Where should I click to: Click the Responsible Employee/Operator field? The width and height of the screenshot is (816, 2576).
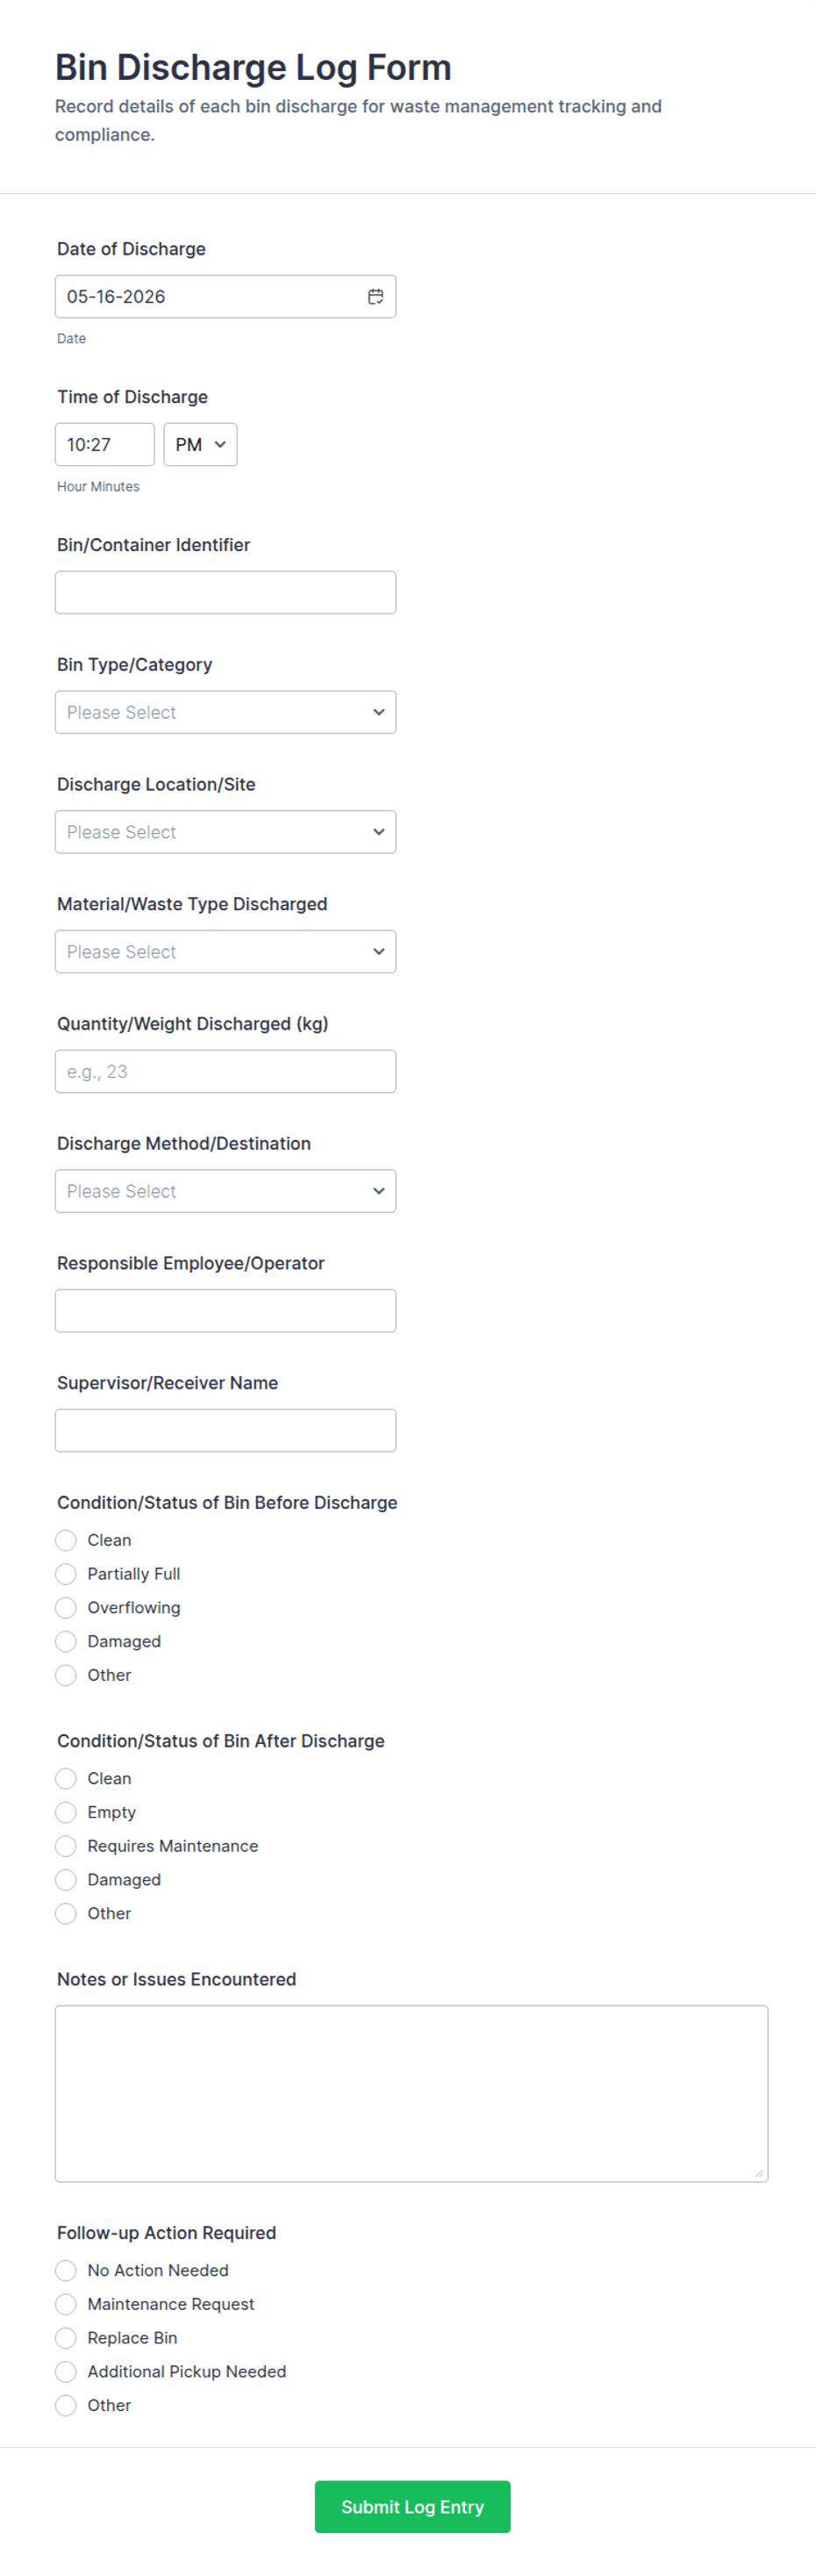click(225, 1311)
